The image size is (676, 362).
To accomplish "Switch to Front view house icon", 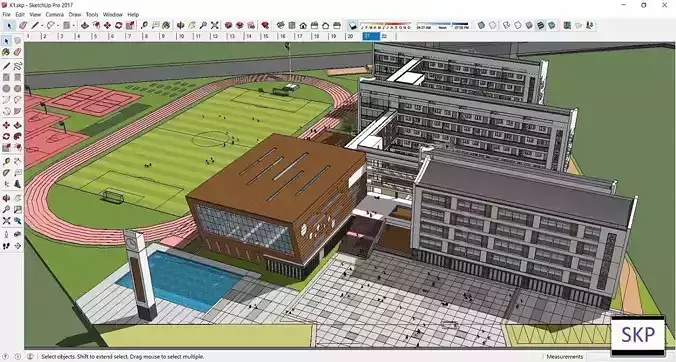I will click(x=304, y=25).
